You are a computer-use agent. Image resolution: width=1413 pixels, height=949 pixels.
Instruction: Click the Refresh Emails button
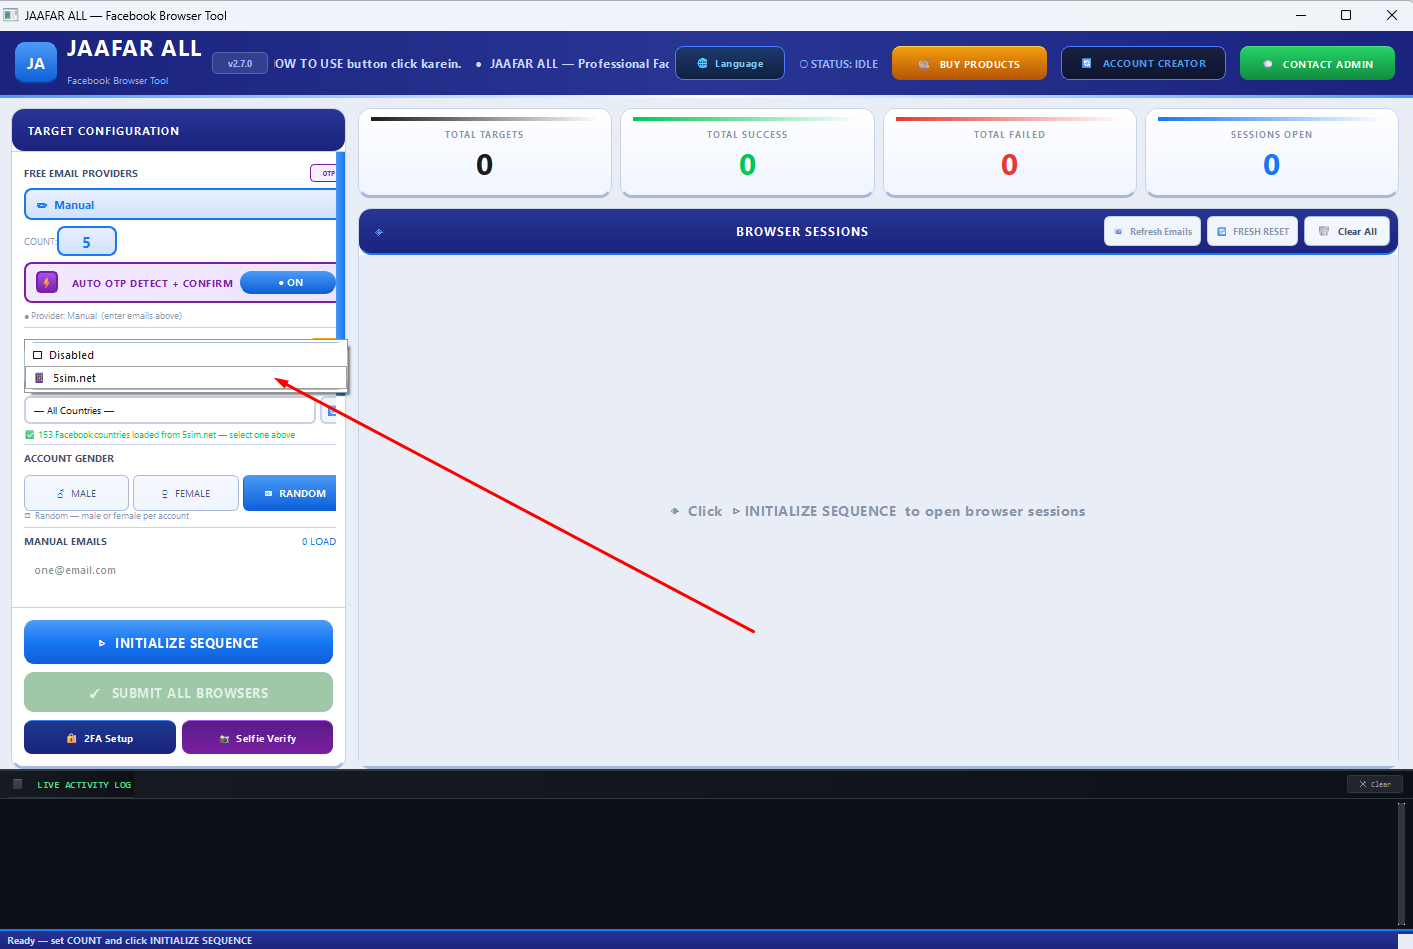coord(1152,231)
